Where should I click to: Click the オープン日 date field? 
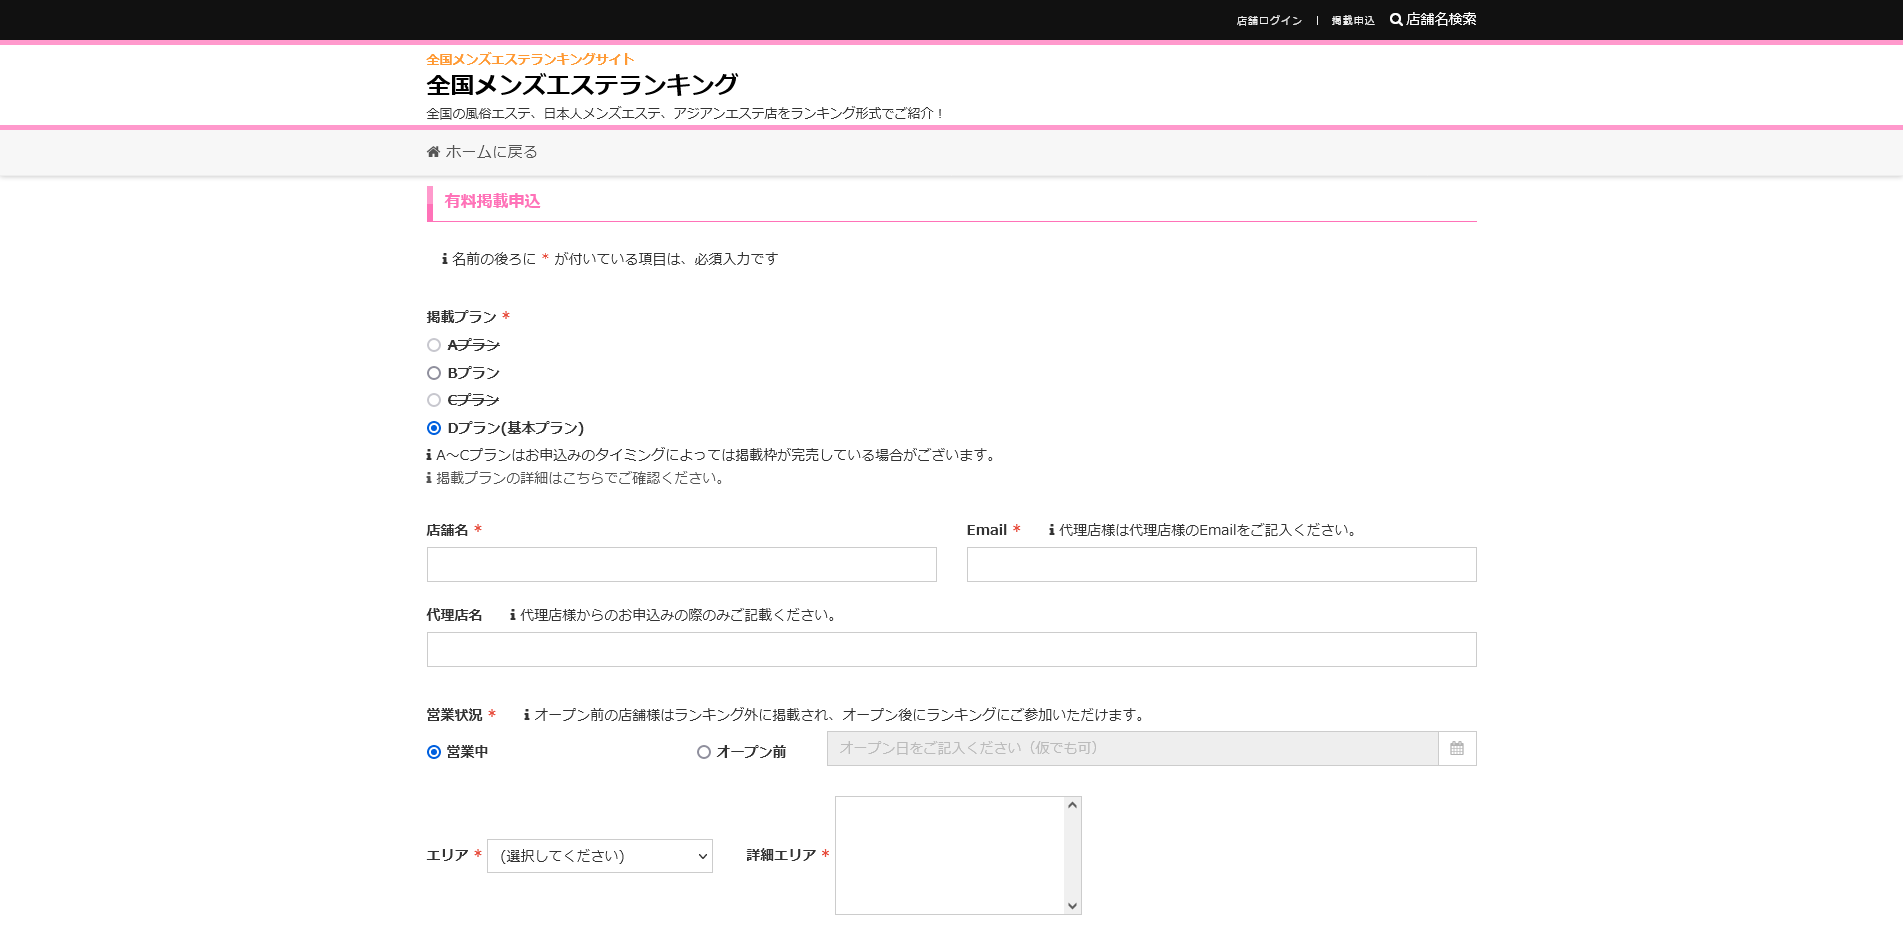coord(1133,748)
